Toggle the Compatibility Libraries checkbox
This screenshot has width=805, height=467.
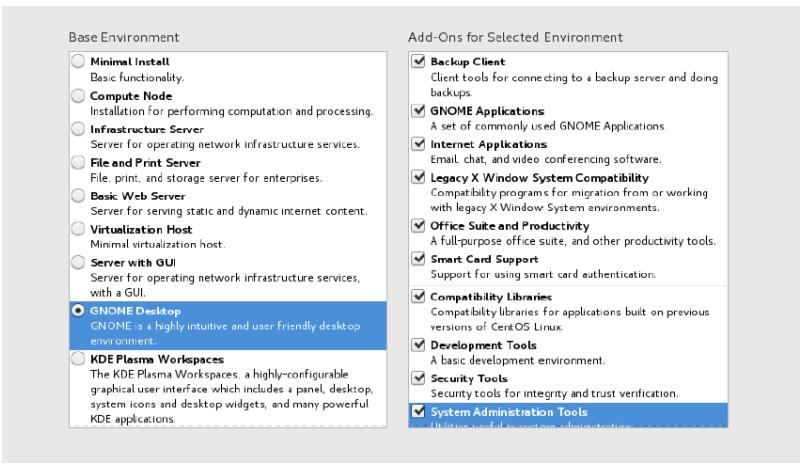pos(419,297)
